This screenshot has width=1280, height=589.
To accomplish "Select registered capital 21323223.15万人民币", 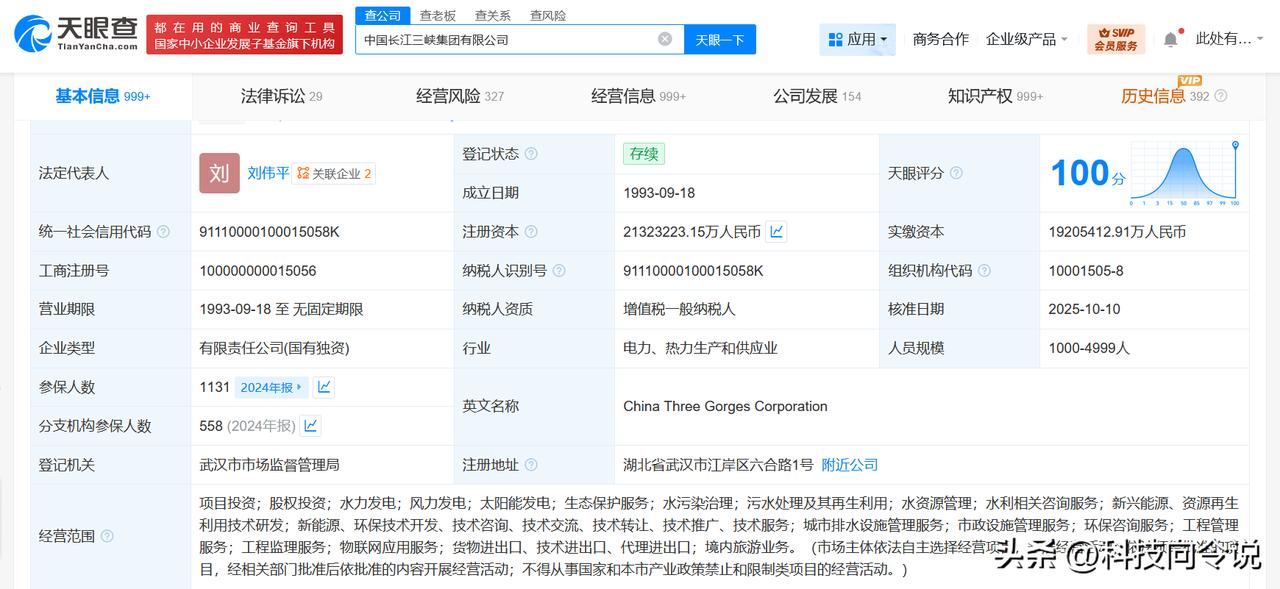I will point(692,232).
